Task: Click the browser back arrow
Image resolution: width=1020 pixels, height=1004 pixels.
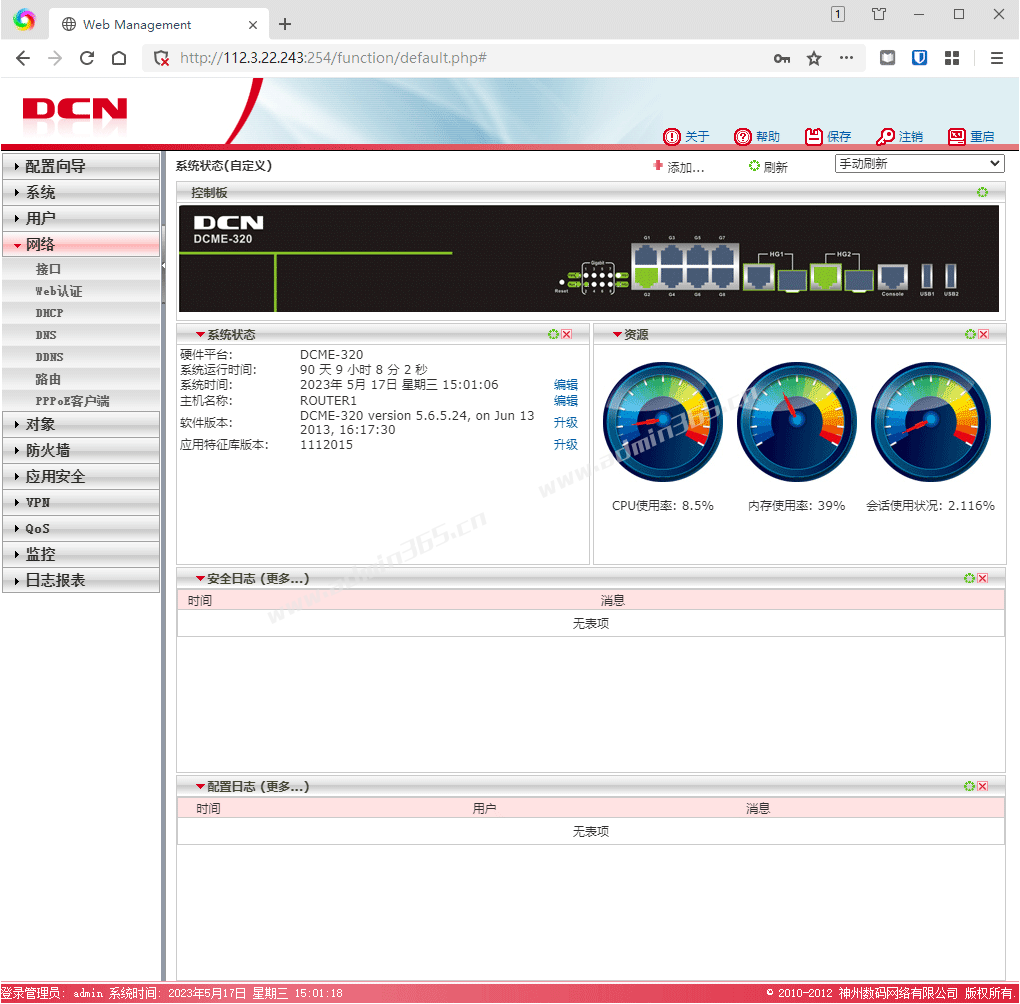Action: 23,58
